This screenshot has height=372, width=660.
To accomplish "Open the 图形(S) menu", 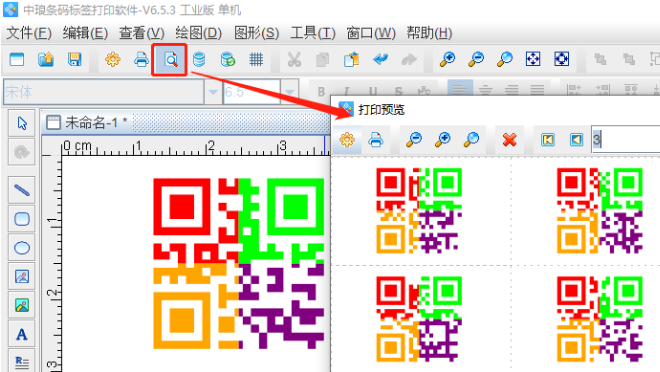I will click(256, 33).
